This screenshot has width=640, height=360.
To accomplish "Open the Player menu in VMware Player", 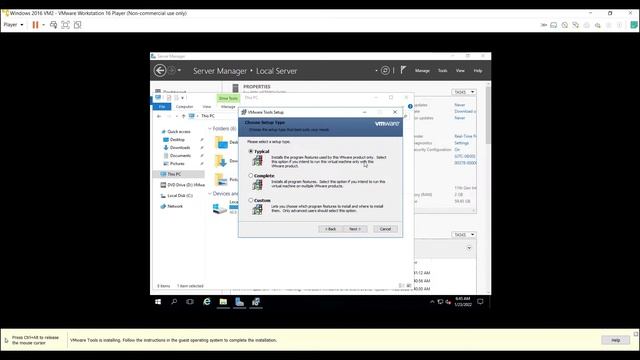I will 13,25.
